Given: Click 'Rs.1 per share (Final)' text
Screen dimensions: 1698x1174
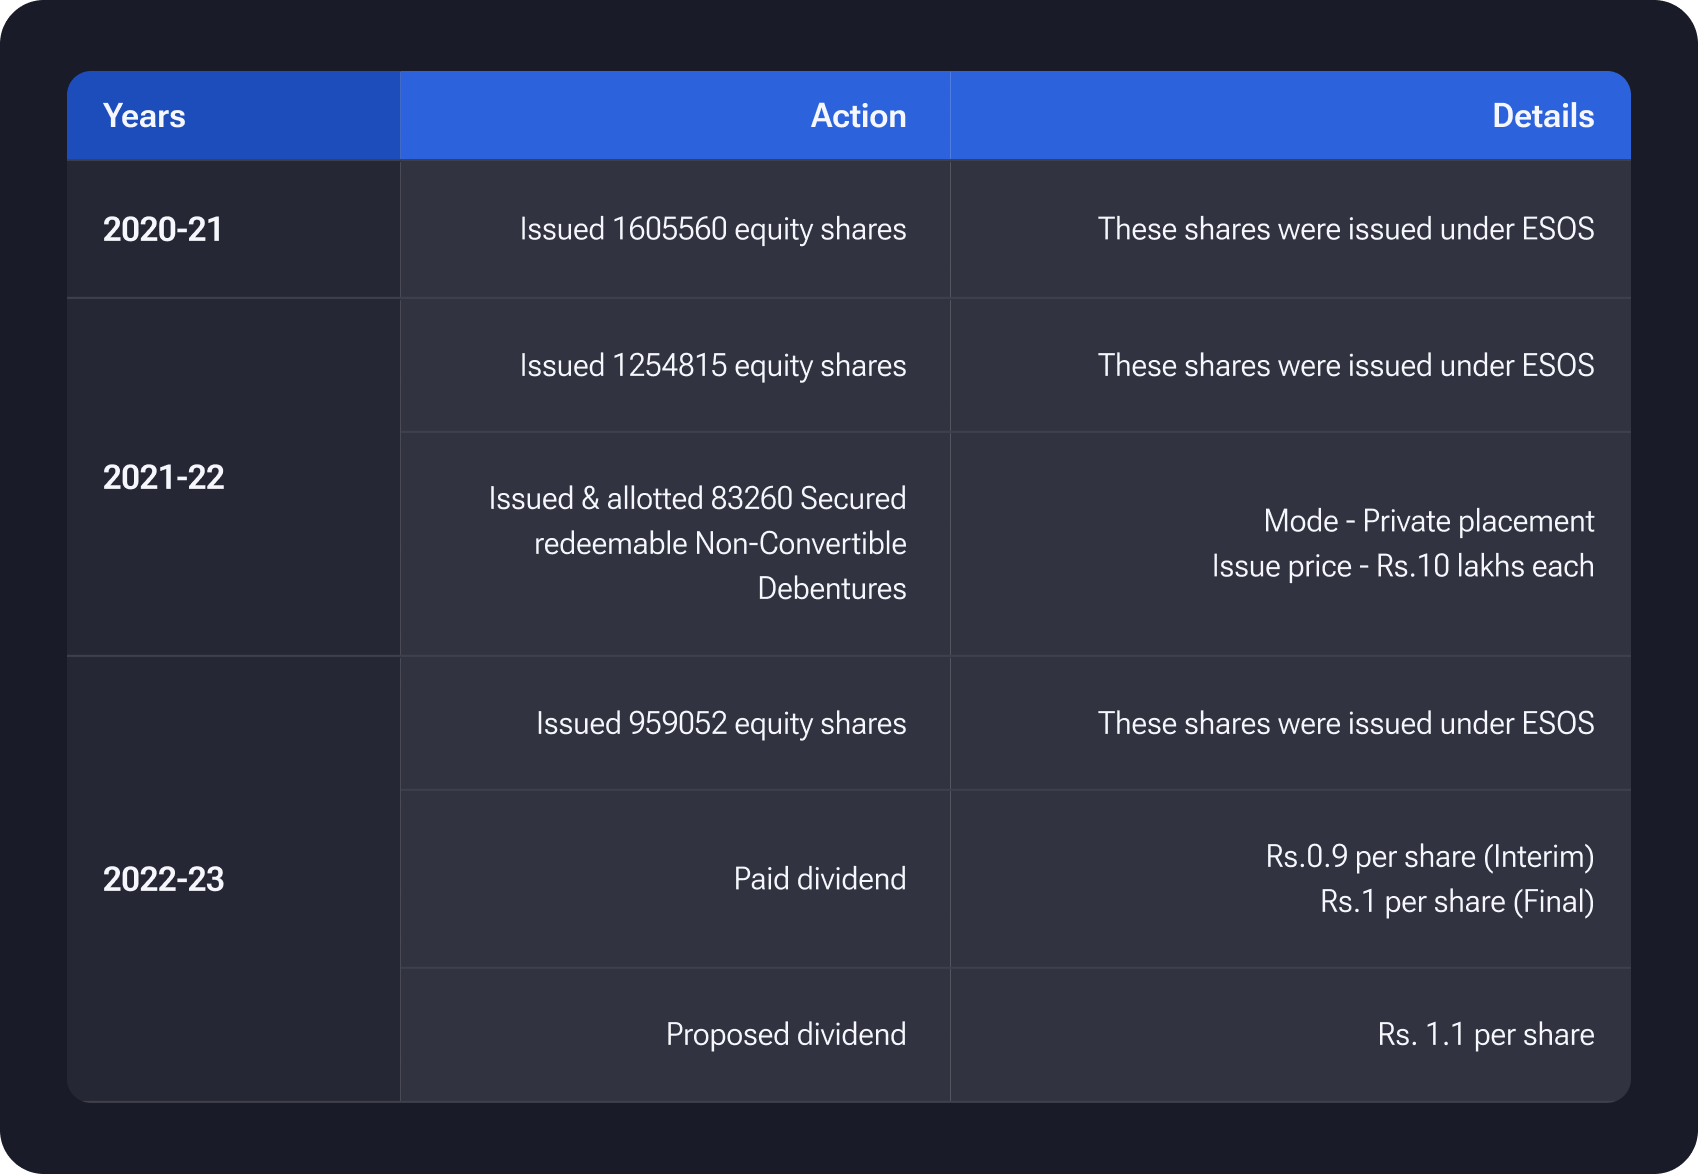Looking at the screenshot, I should coord(1456,902).
